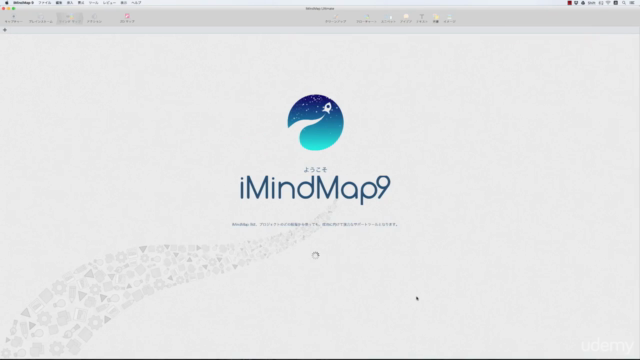Open the 表示 (View) menu
Image resolution: width=640 pixels, height=360 pixels.
point(124,2)
